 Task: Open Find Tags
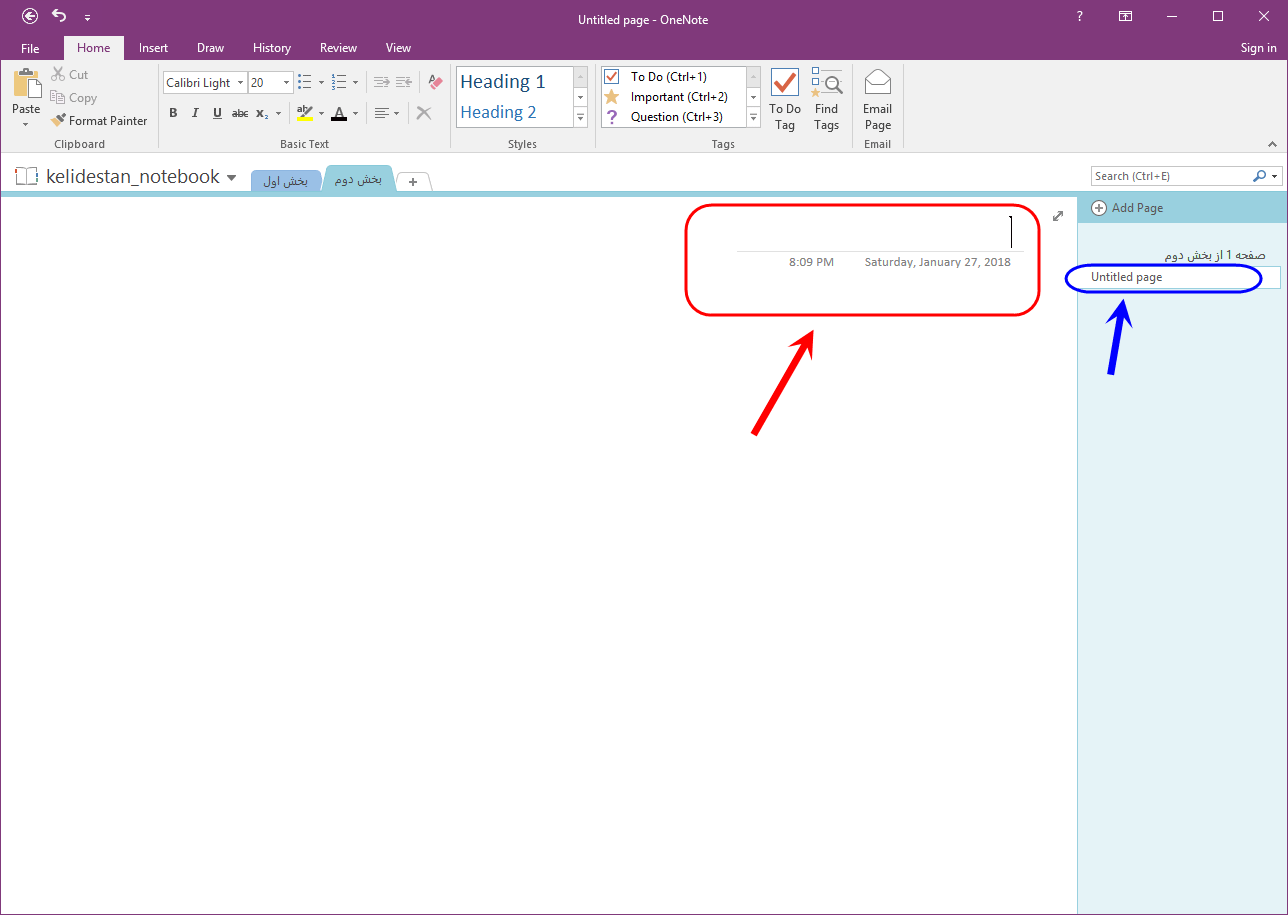coord(826,100)
